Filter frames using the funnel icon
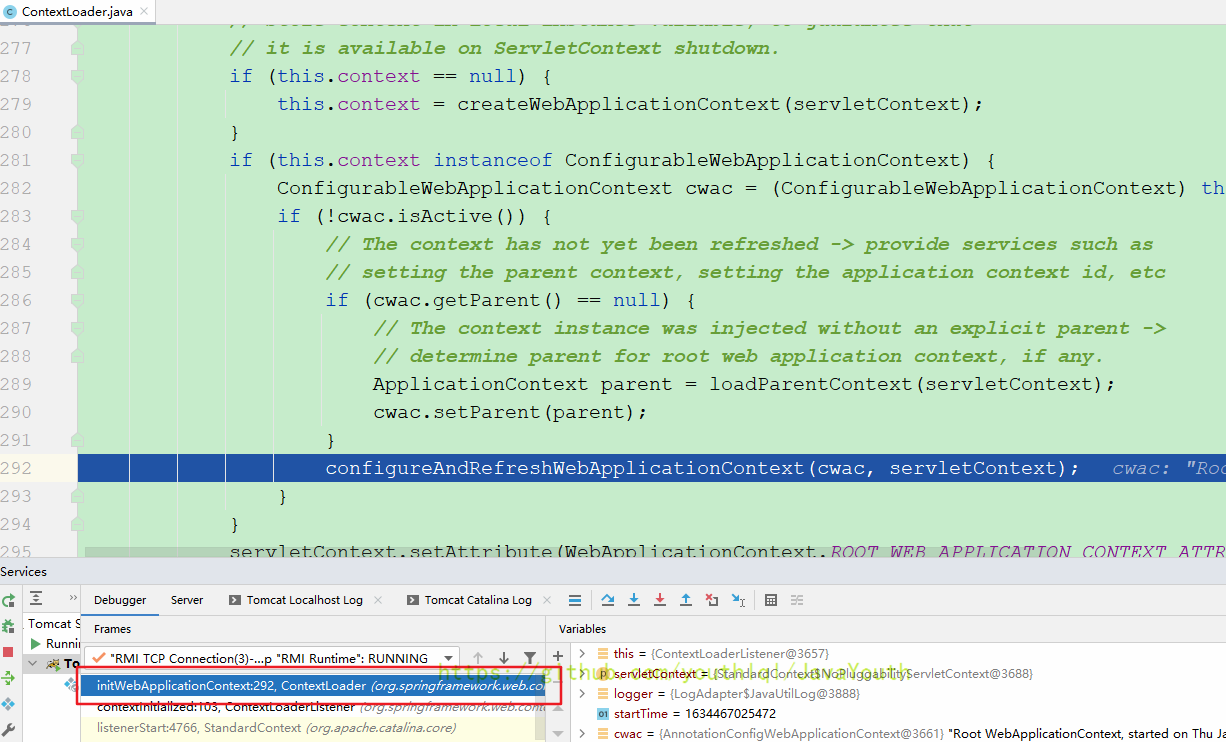This screenshot has height=742, width=1226. click(x=530, y=658)
